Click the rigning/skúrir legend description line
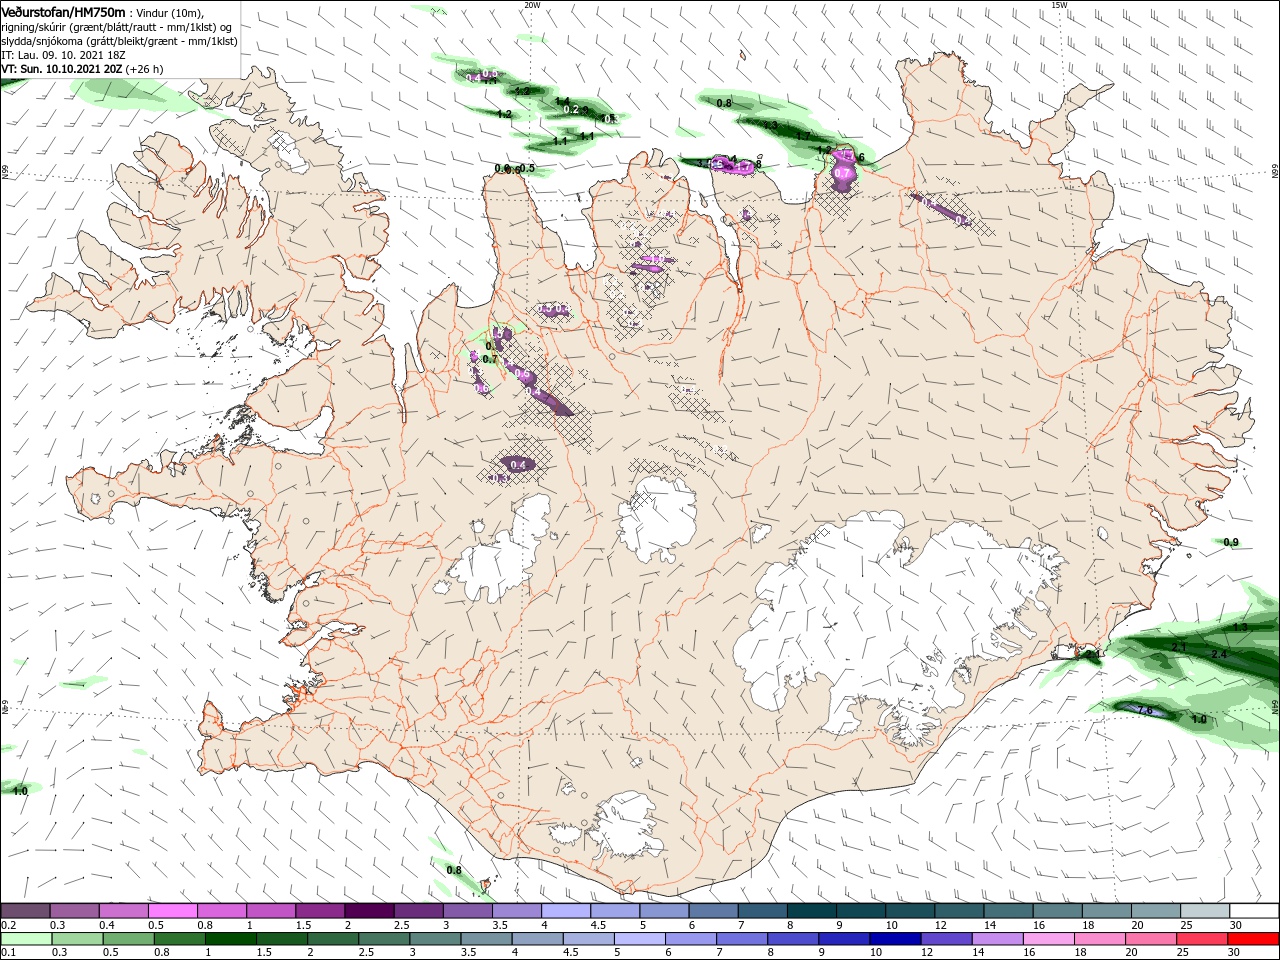 click(x=117, y=27)
